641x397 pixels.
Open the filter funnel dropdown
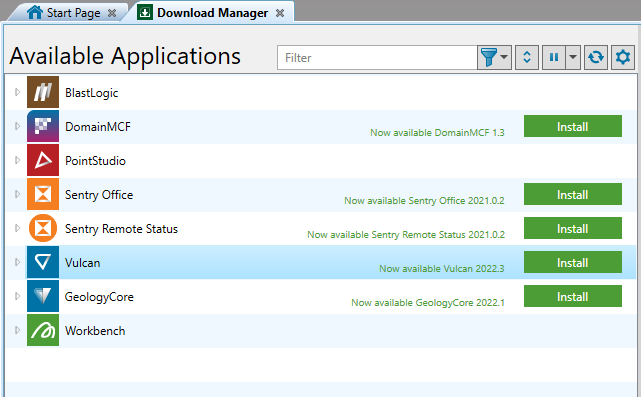click(x=494, y=58)
